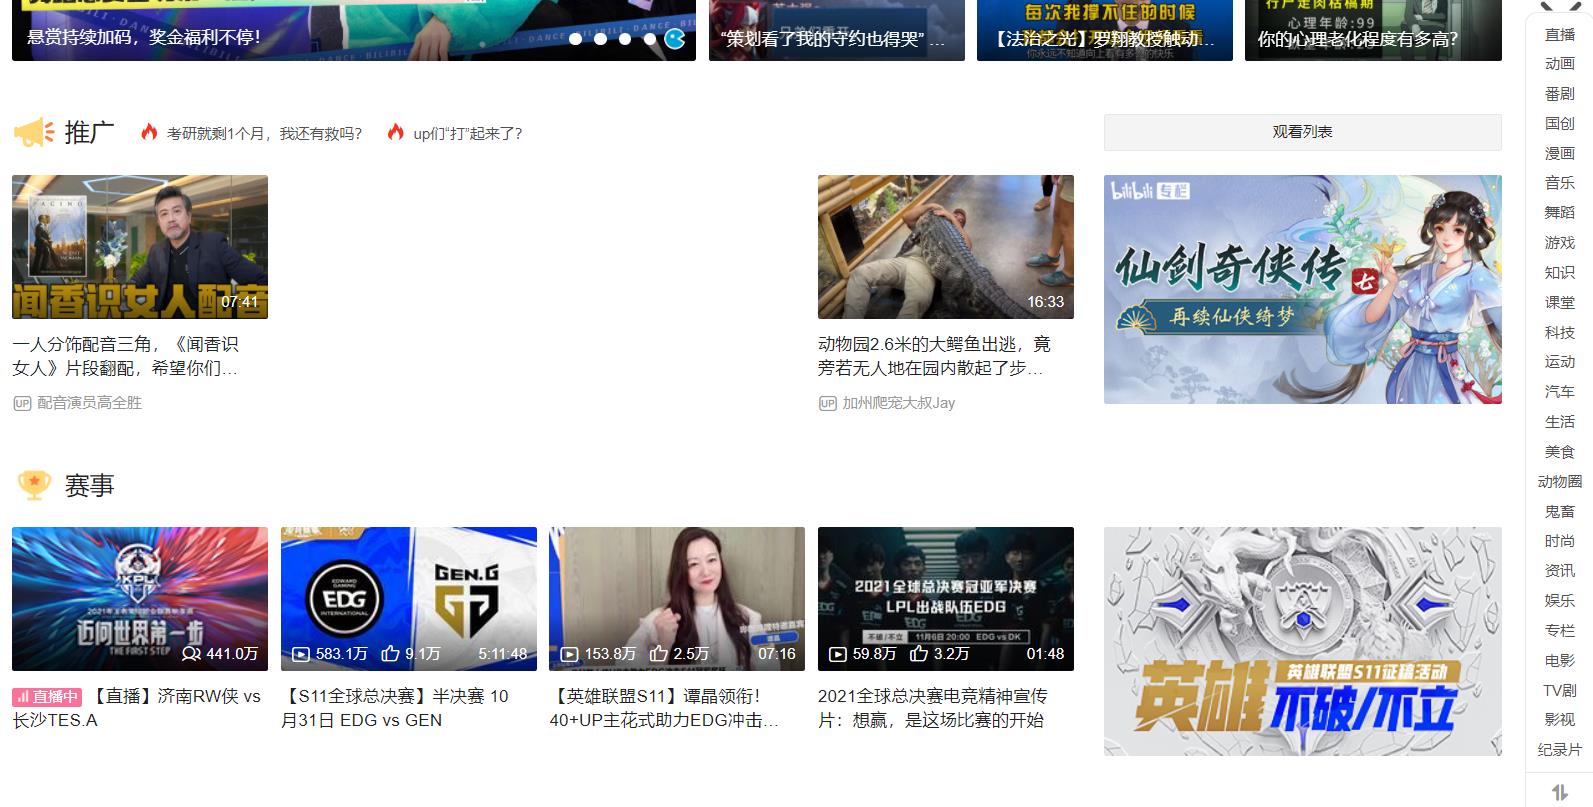Select 汽车 in the sidebar
The image size is (1593, 807).
[1560, 392]
